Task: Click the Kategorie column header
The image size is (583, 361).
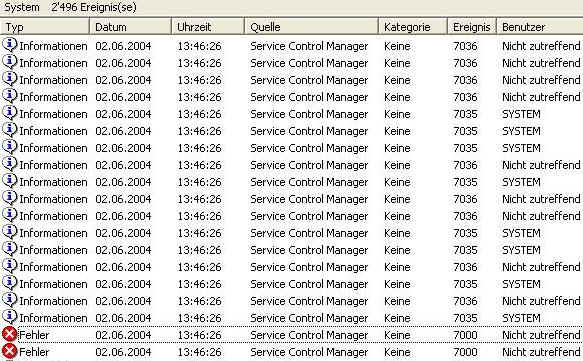Action: tap(412, 27)
